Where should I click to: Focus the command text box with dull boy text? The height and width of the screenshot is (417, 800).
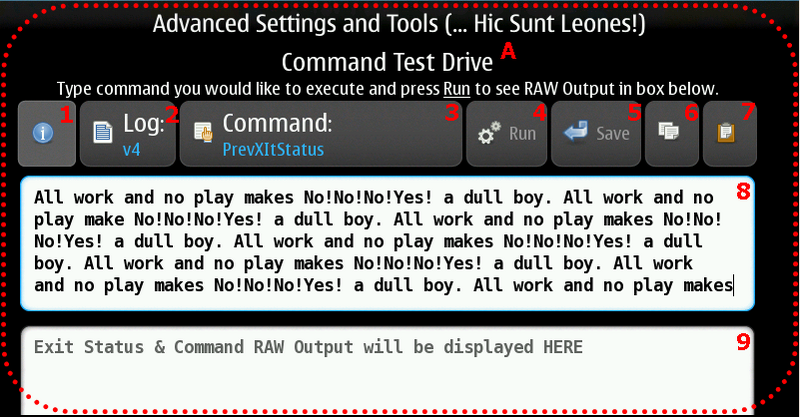pos(387,243)
